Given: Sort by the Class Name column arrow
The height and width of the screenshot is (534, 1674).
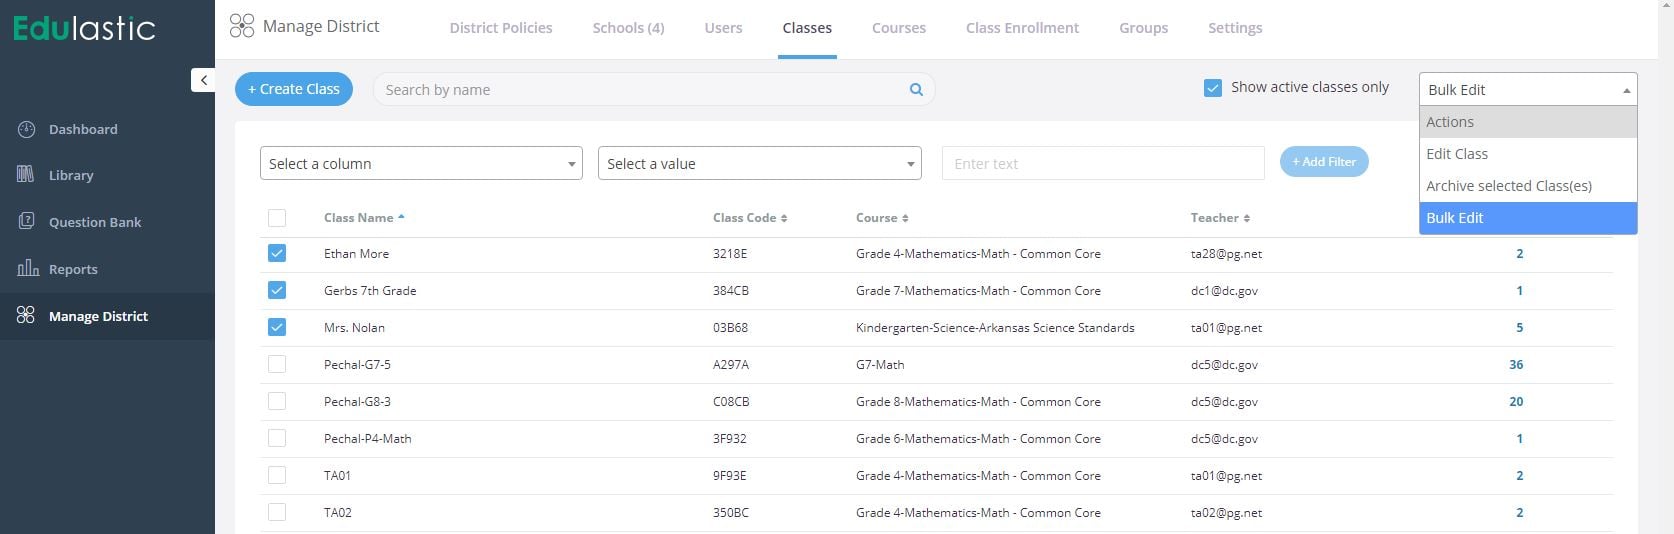Looking at the screenshot, I should 401,217.
